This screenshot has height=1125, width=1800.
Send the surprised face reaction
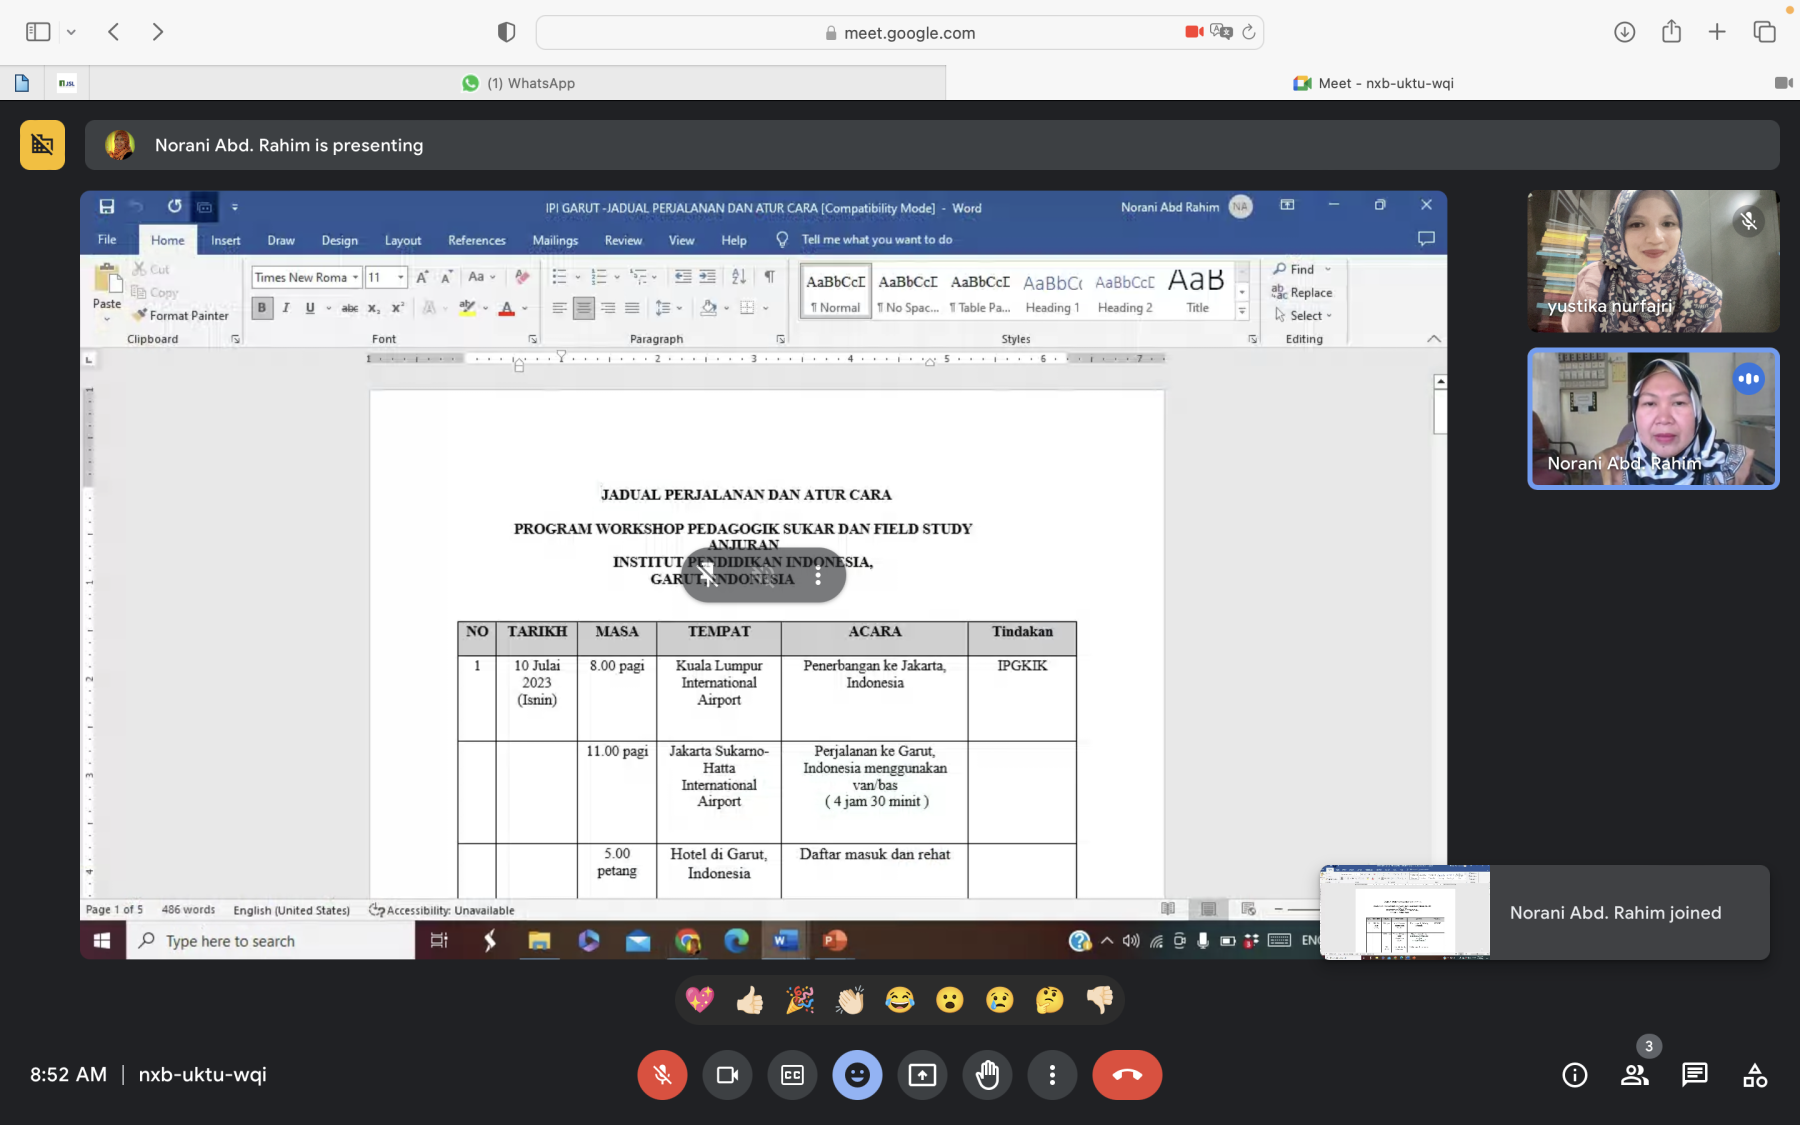pos(950,999)
